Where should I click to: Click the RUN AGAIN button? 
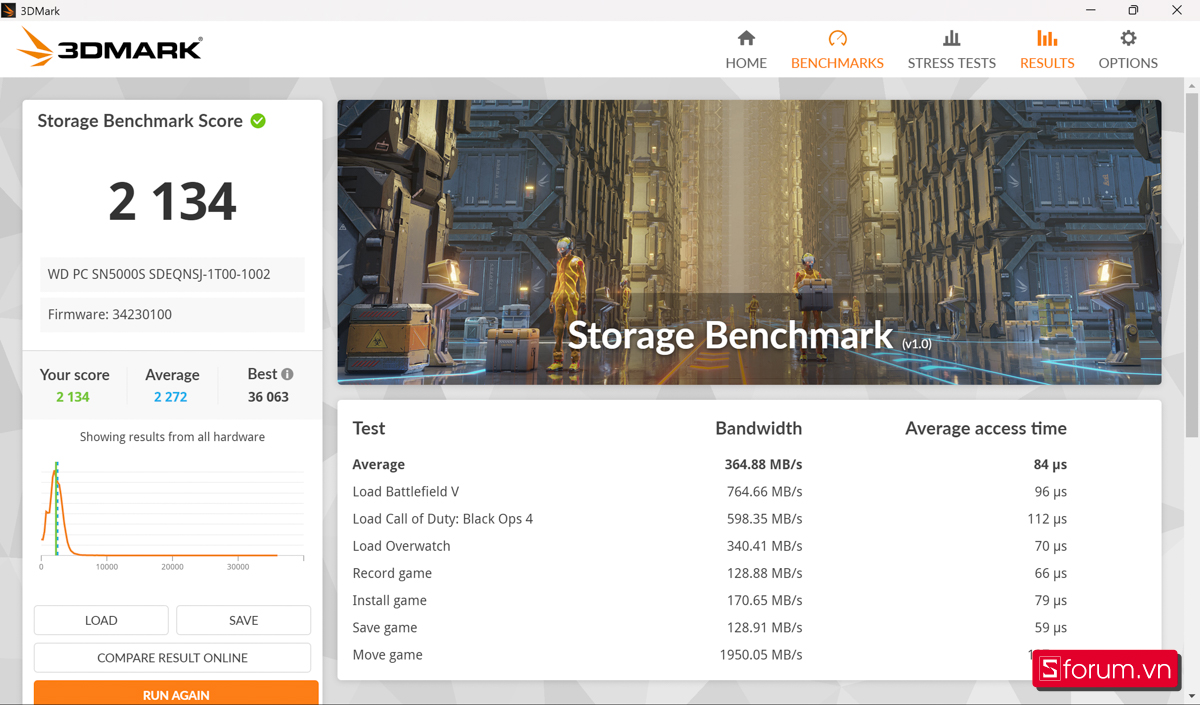(x=176, y=693)
